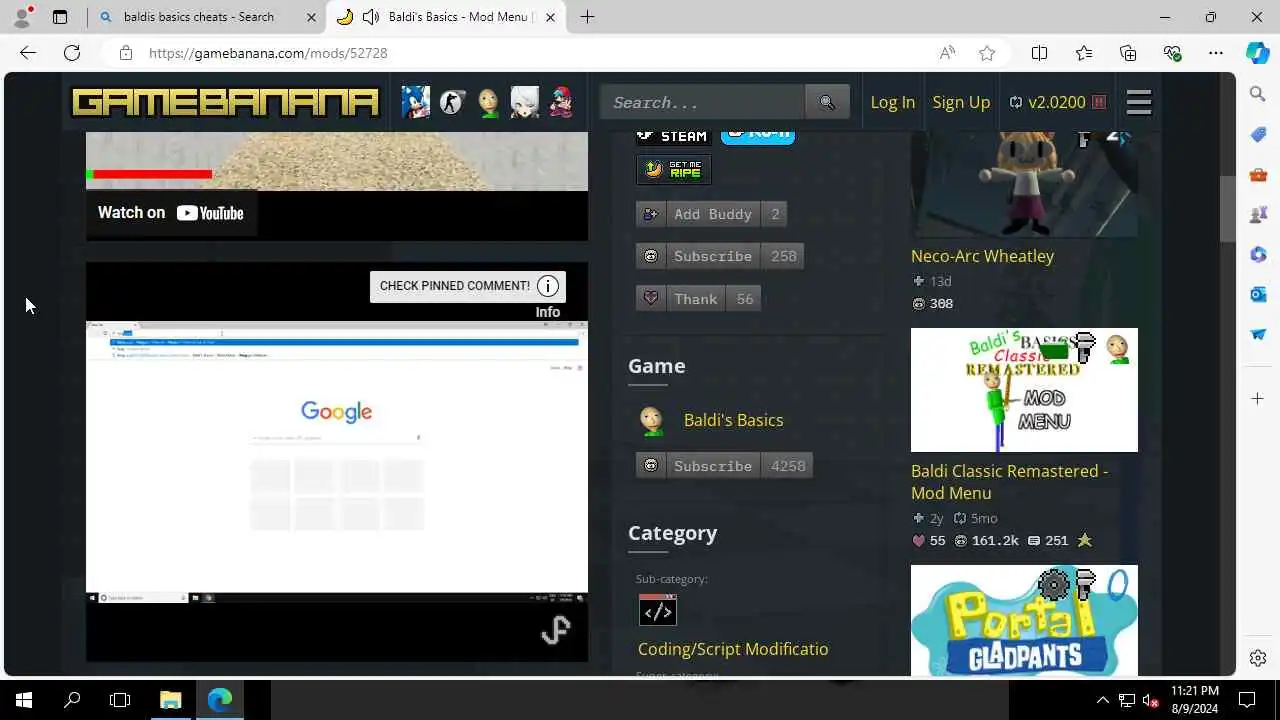Click the Baldi avatar icon under Game
The height and width of the screenshot is (720, 1280).
coord(651,420)
